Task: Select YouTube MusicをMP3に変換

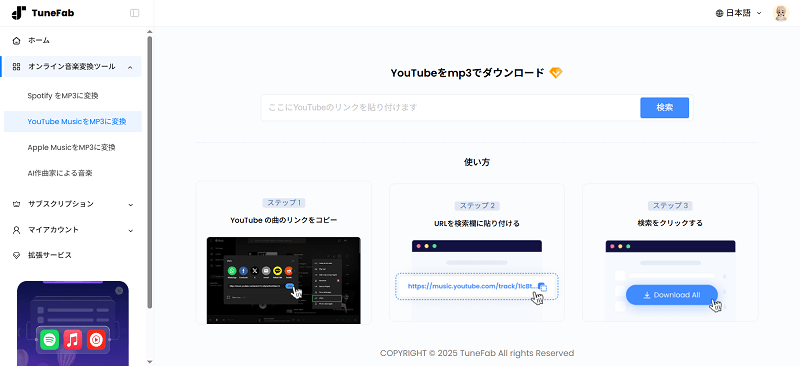Action: click(x=72, y=121)
